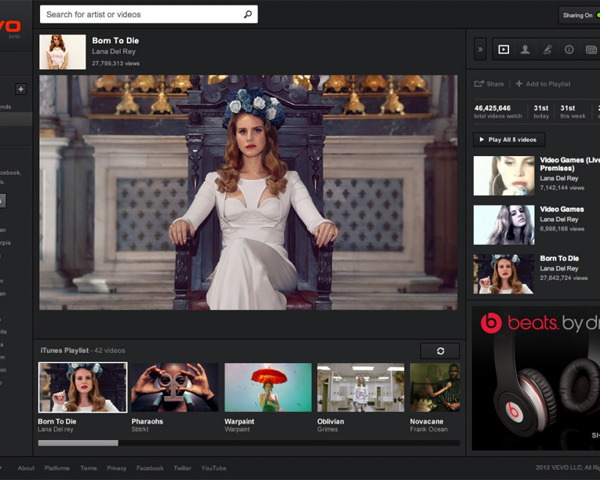The image size is (600, 480).
Task: Click the playlist horizontal scrollbar handle
Action: pos(78,443)
